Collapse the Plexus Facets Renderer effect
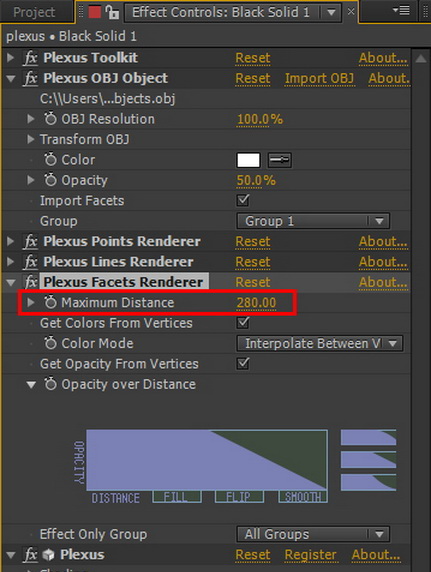431x572 pixels. coord(11,282)
